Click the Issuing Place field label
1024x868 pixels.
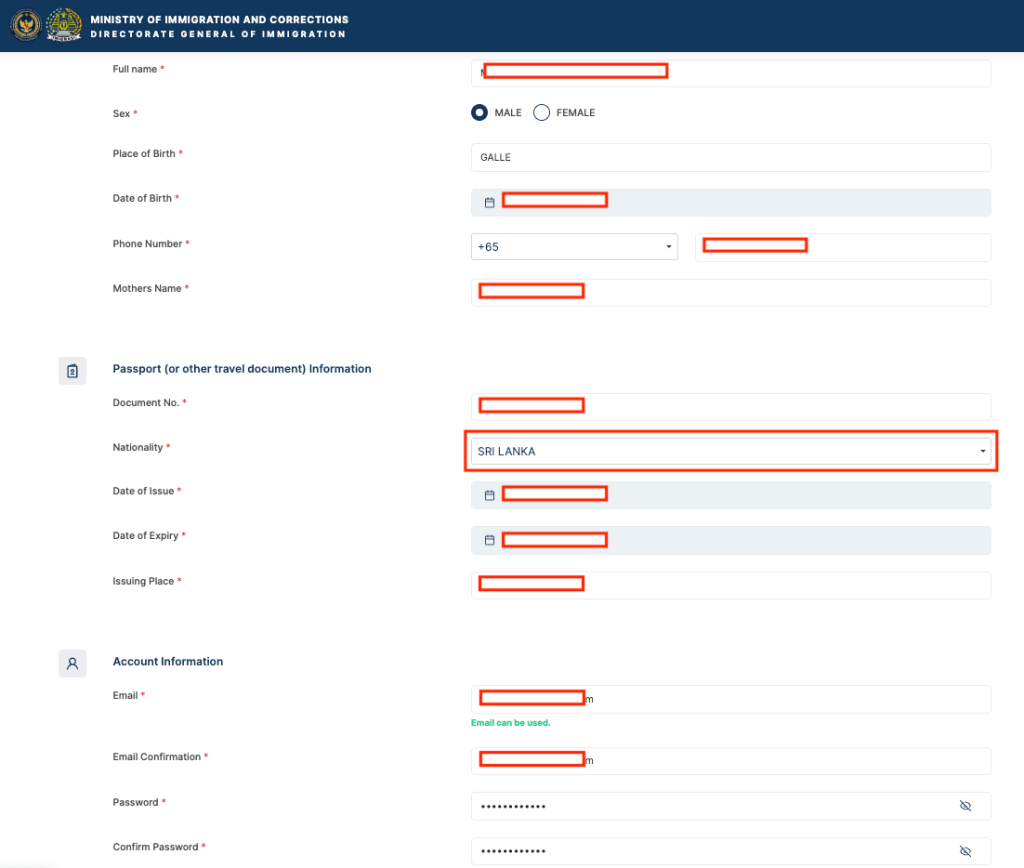click(x=143, y=581)
